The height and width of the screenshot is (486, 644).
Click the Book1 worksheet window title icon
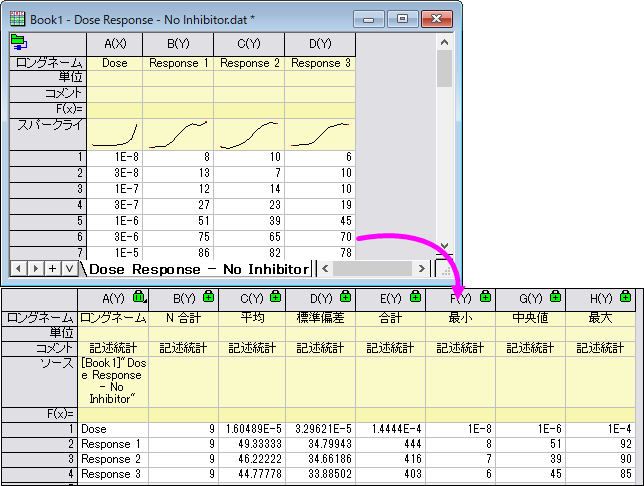point(17,19)
